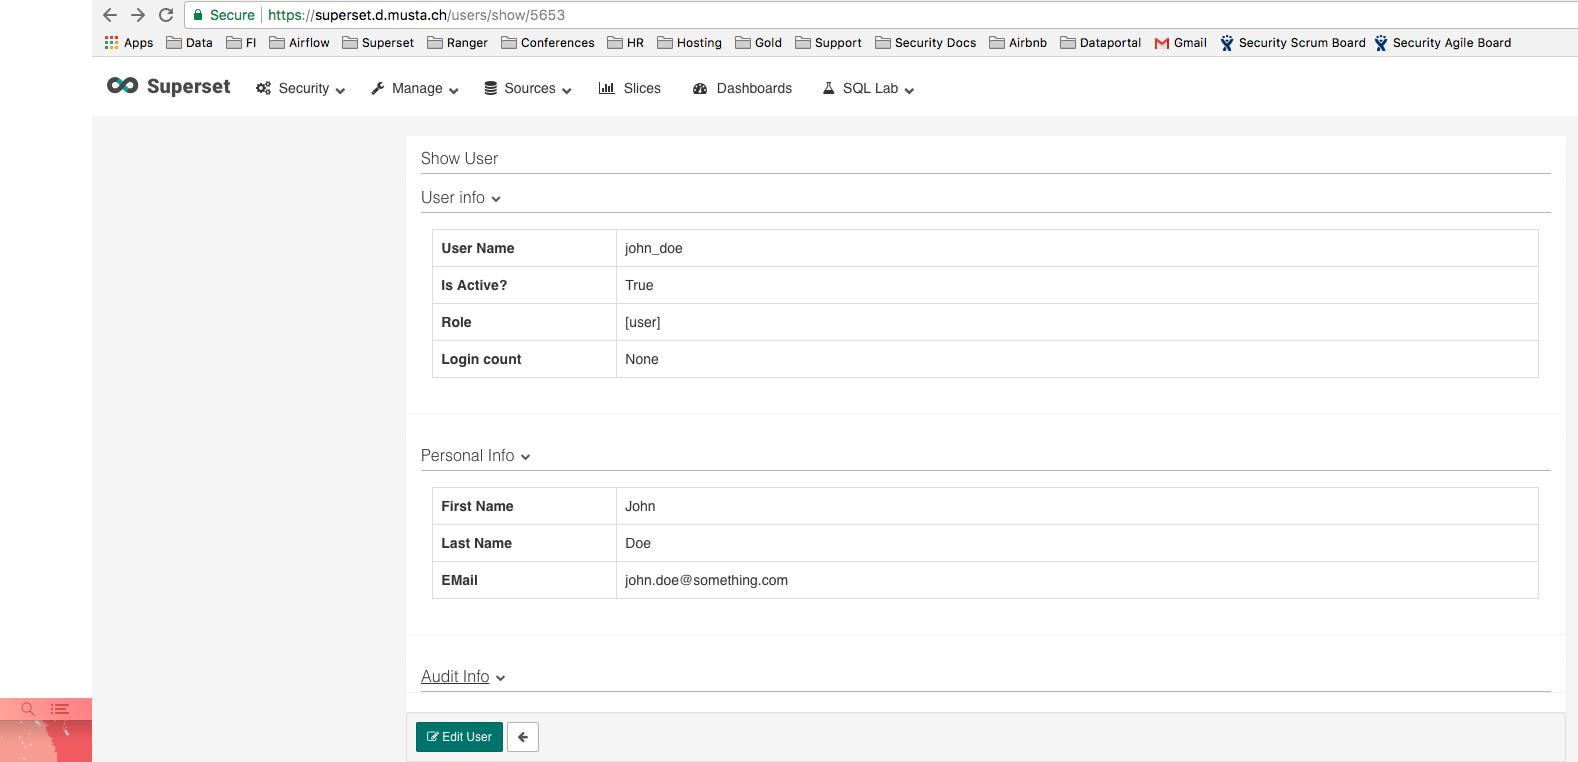Open Gmail bookmark icon

pos(1162,43)
